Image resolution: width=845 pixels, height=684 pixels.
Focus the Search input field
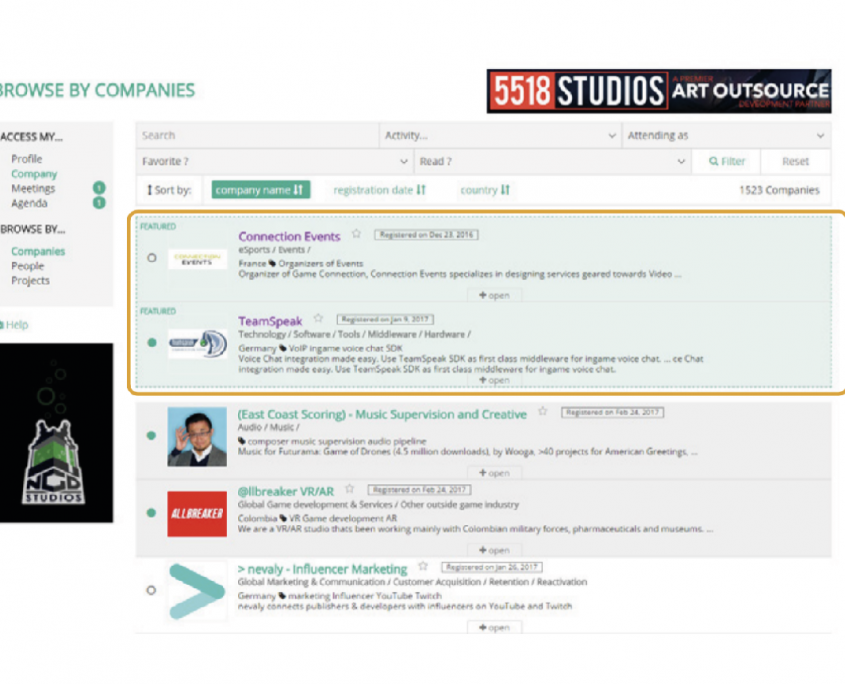[258, 135]
